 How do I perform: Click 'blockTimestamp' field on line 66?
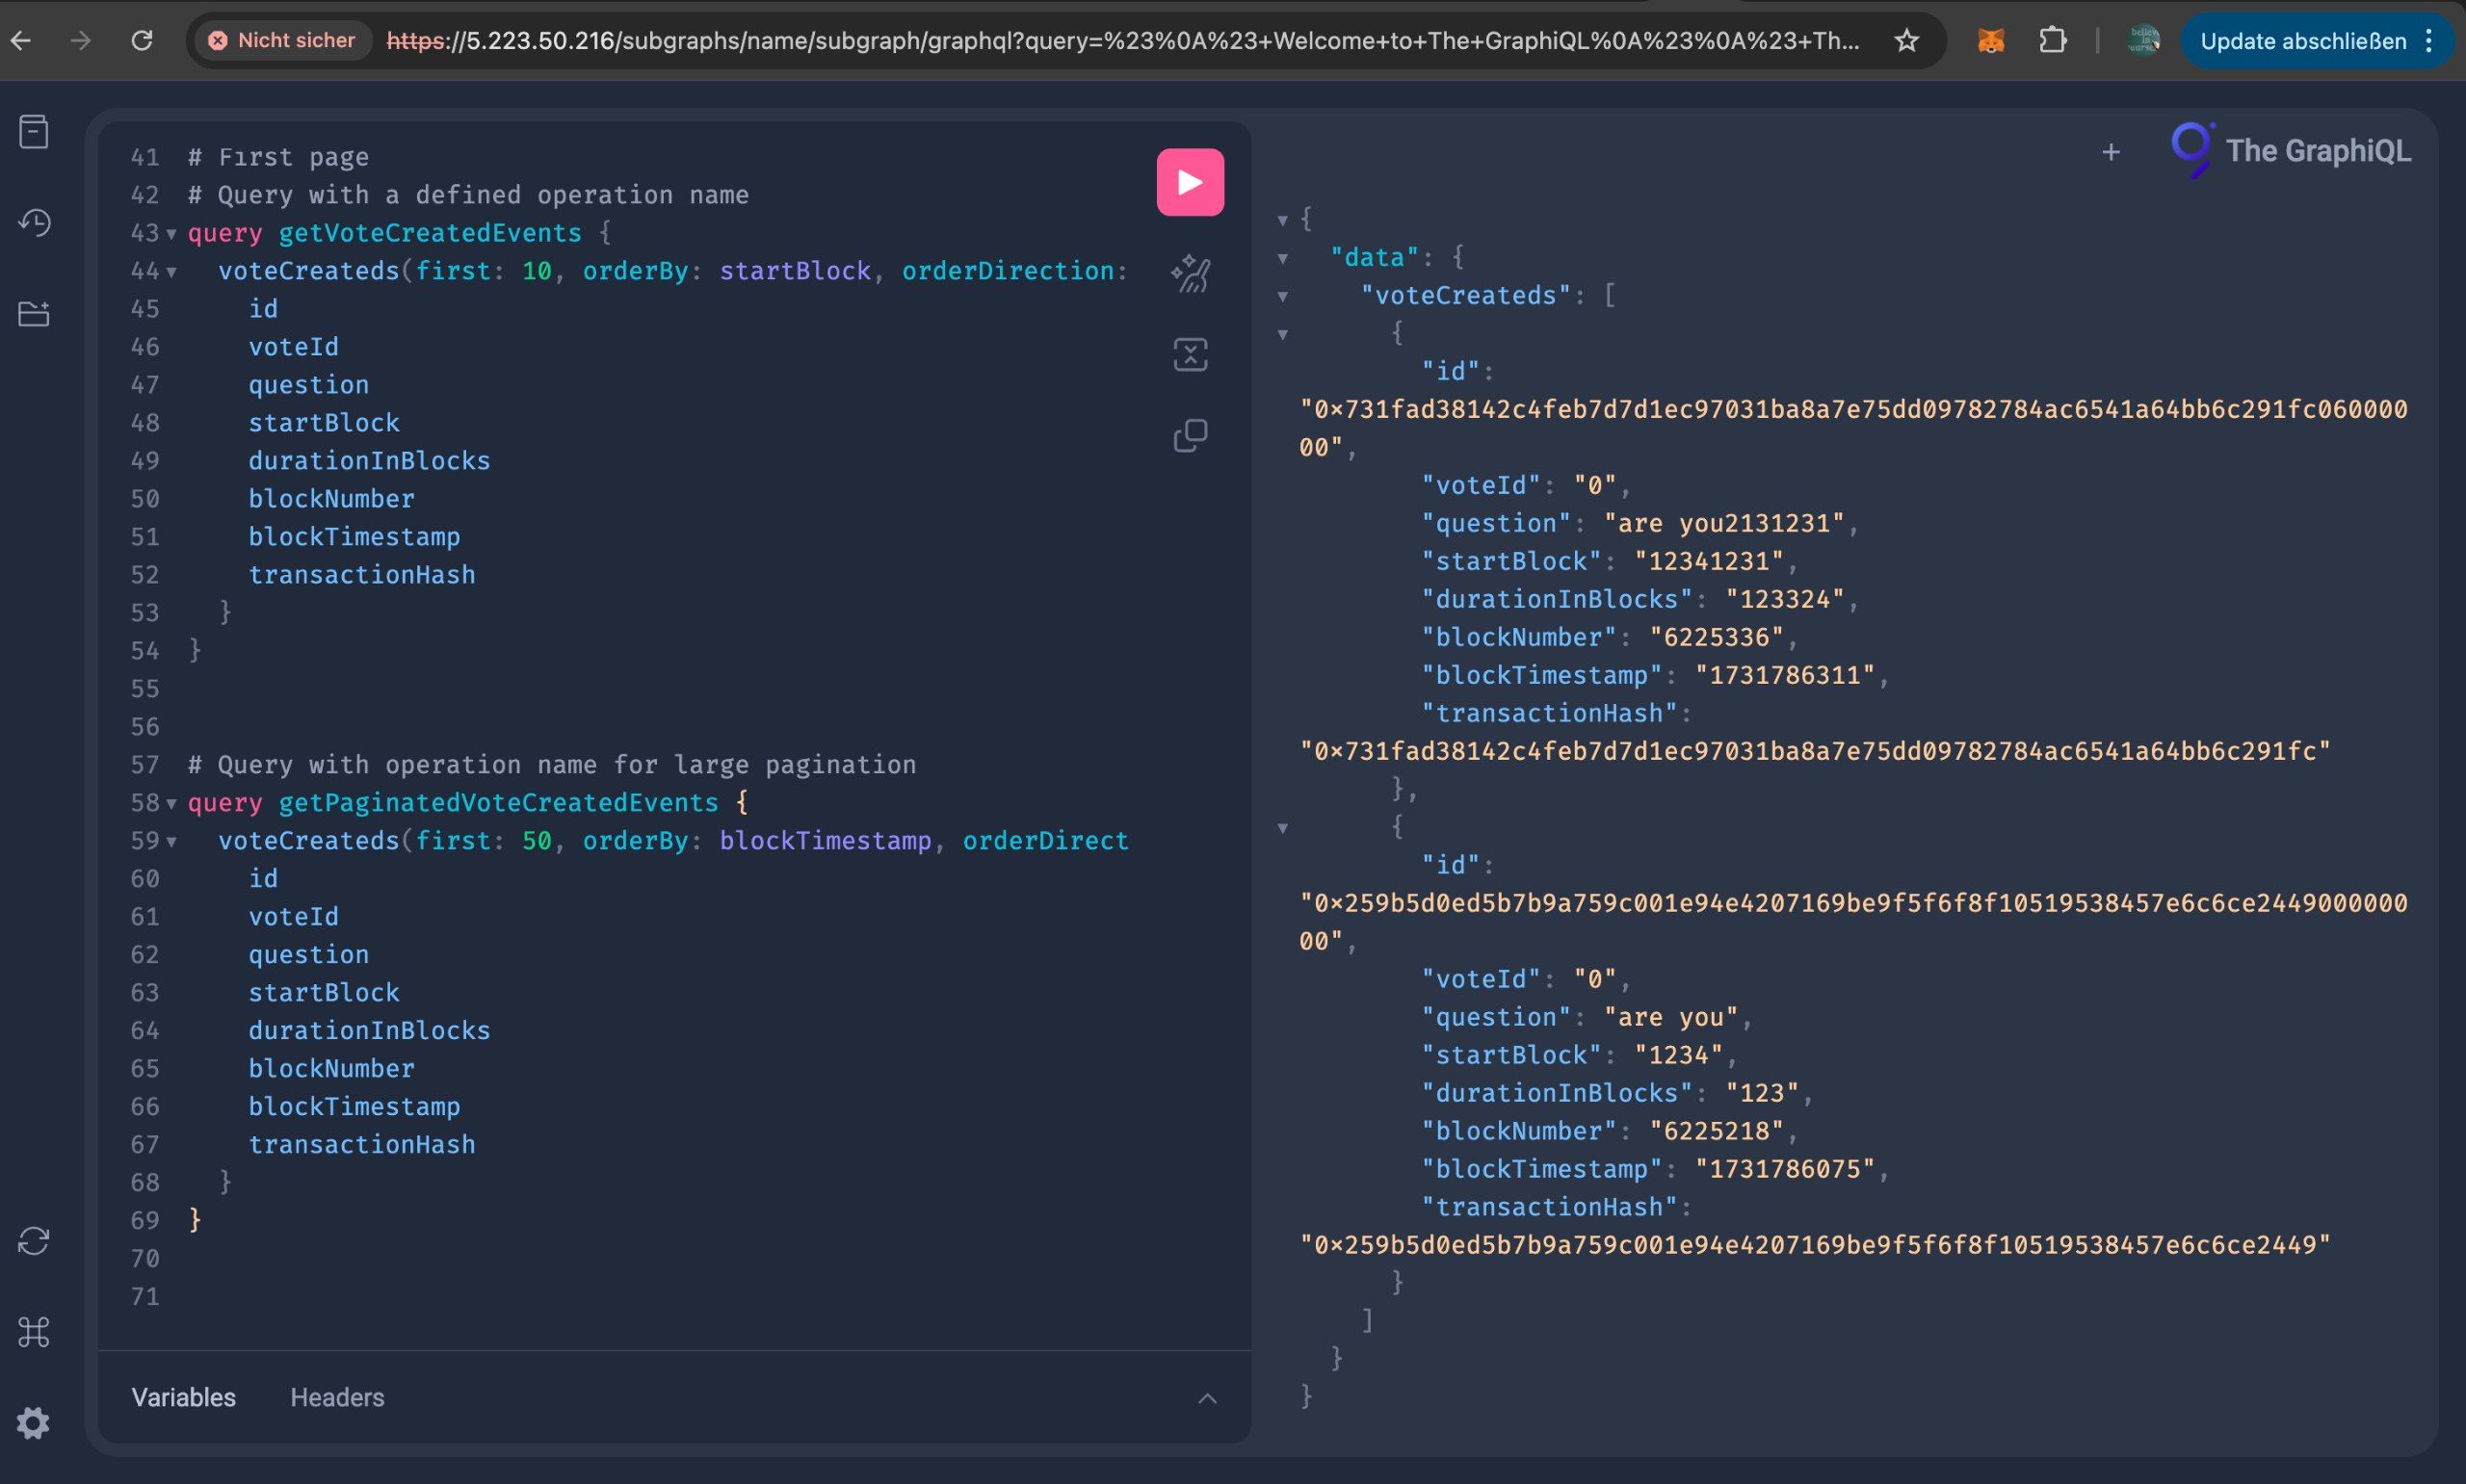tap(354, 1107)
